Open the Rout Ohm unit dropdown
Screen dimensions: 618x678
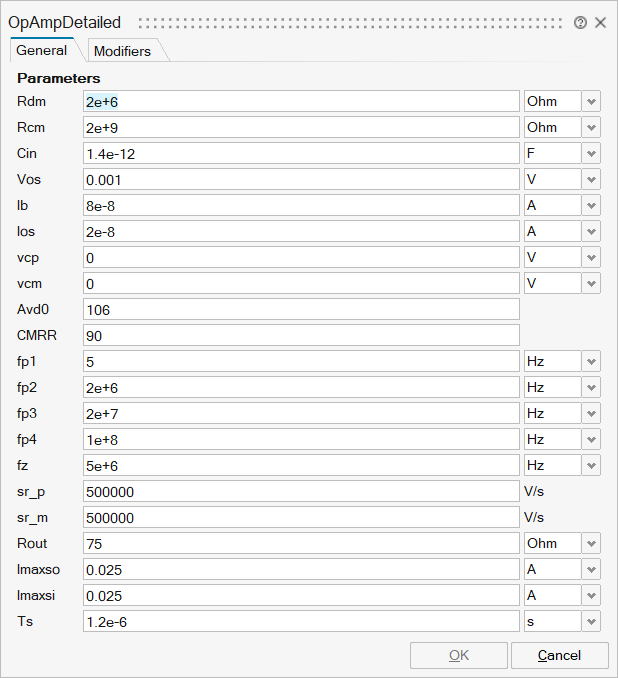click(x=592, y=543)
